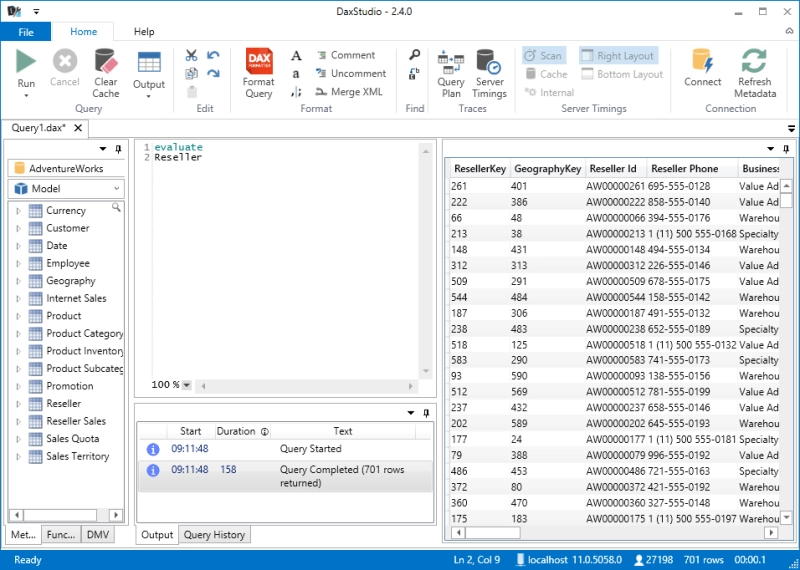Select the Query Completed log row
Image resolution: width=800 pixels, height=570 pixels.
285,476
